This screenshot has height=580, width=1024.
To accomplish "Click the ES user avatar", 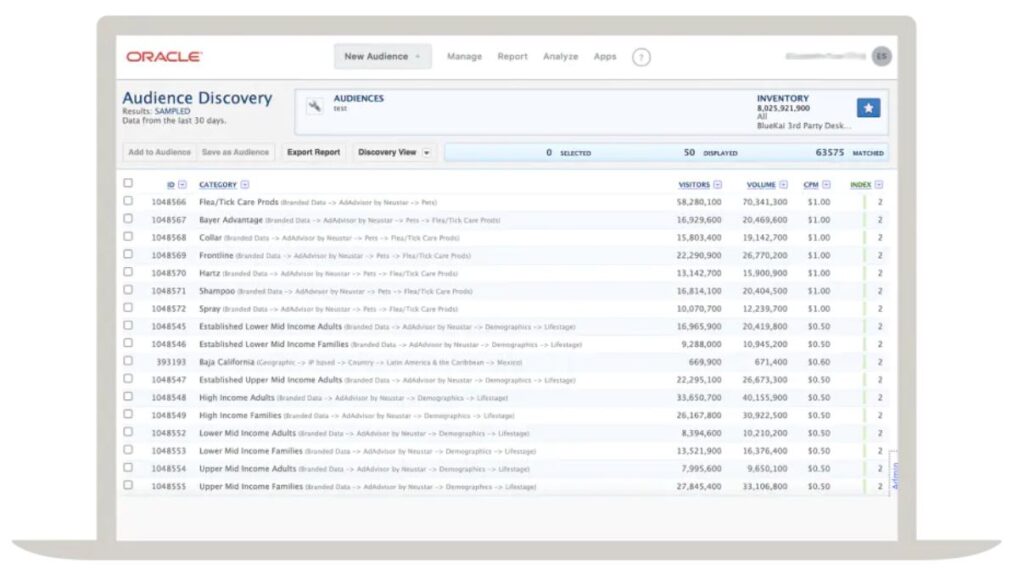I will pos(880,56).
